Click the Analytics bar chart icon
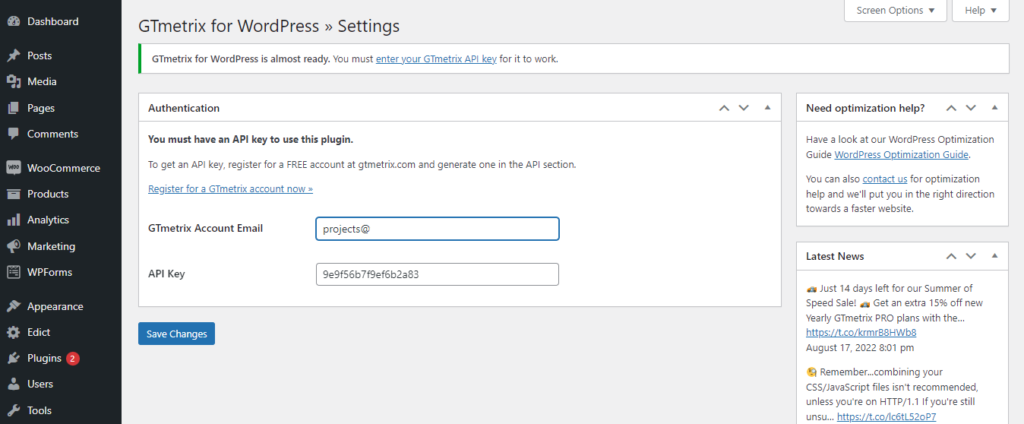The image size is (1024, 424). (x=13, y=220)
